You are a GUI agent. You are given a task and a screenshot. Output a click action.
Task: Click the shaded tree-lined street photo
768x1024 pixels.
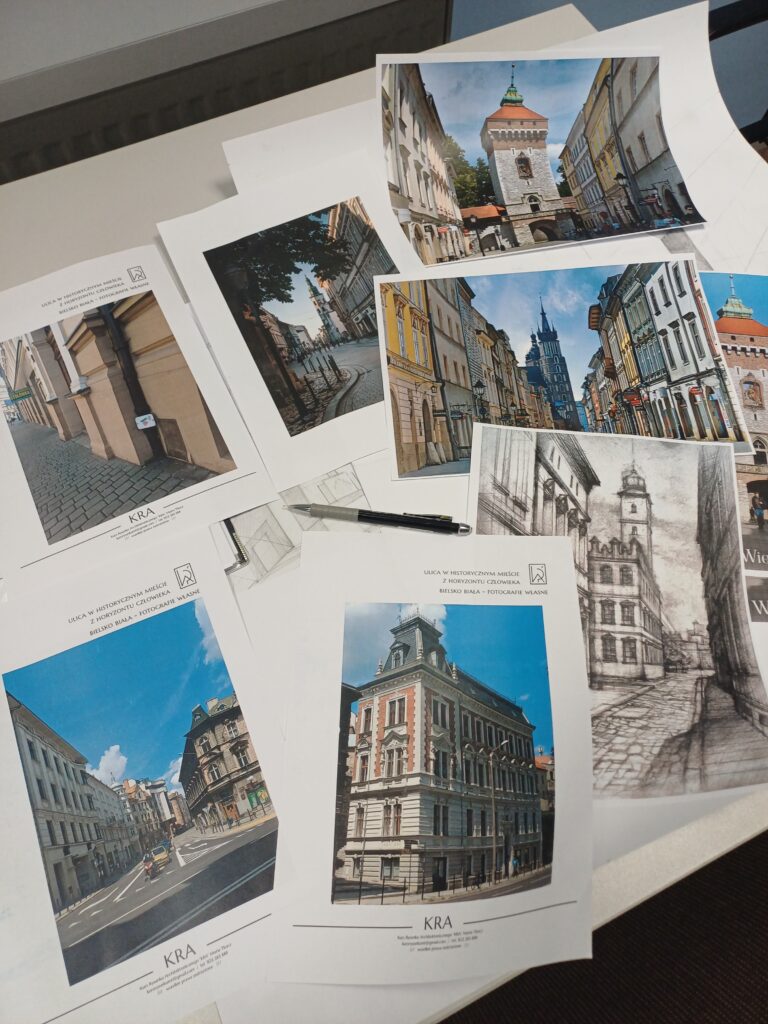pyautogui.click(x=302, y=315)
